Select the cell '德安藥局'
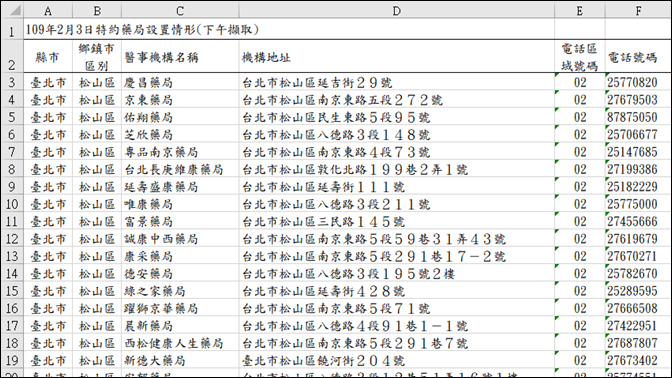Image resolution: width=672 pixels, height=378 pixels. pos(180,273)
